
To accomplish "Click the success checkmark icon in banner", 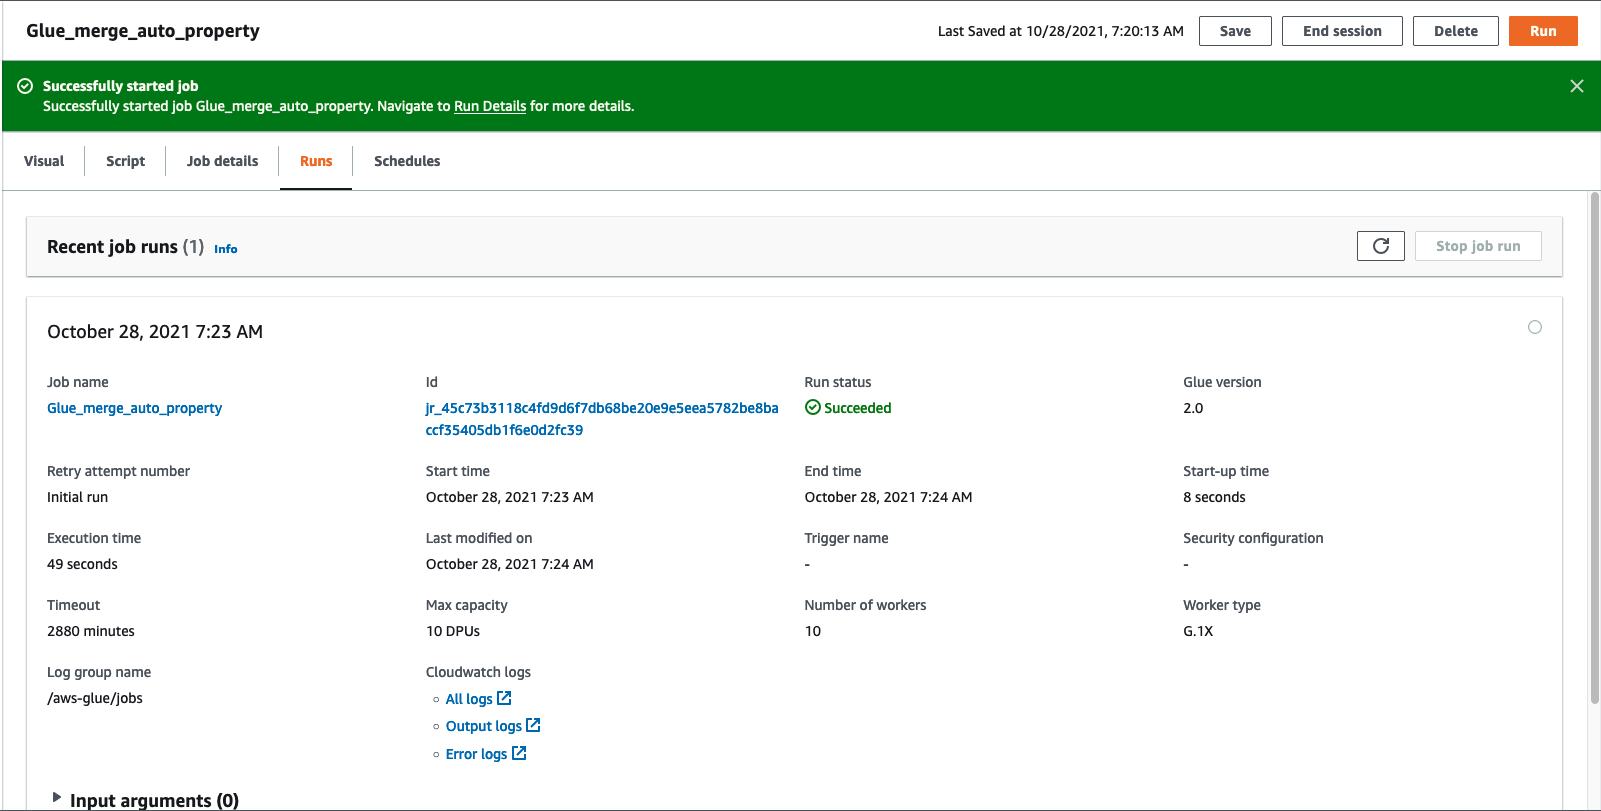I will pyautogui.click(x=25, y=86).
